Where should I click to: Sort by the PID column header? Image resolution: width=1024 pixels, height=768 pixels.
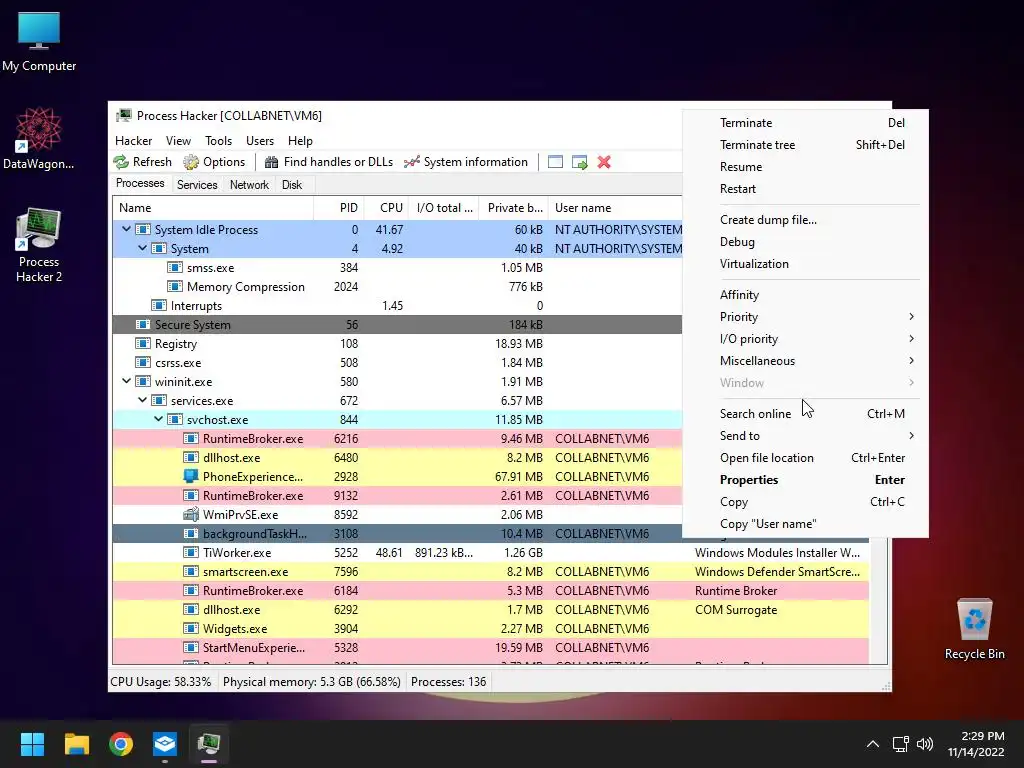[x=339, y=208]
